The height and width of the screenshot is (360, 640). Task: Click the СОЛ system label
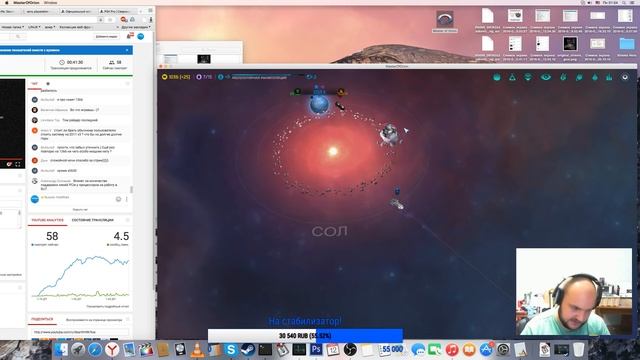click(x=329, y=231)
